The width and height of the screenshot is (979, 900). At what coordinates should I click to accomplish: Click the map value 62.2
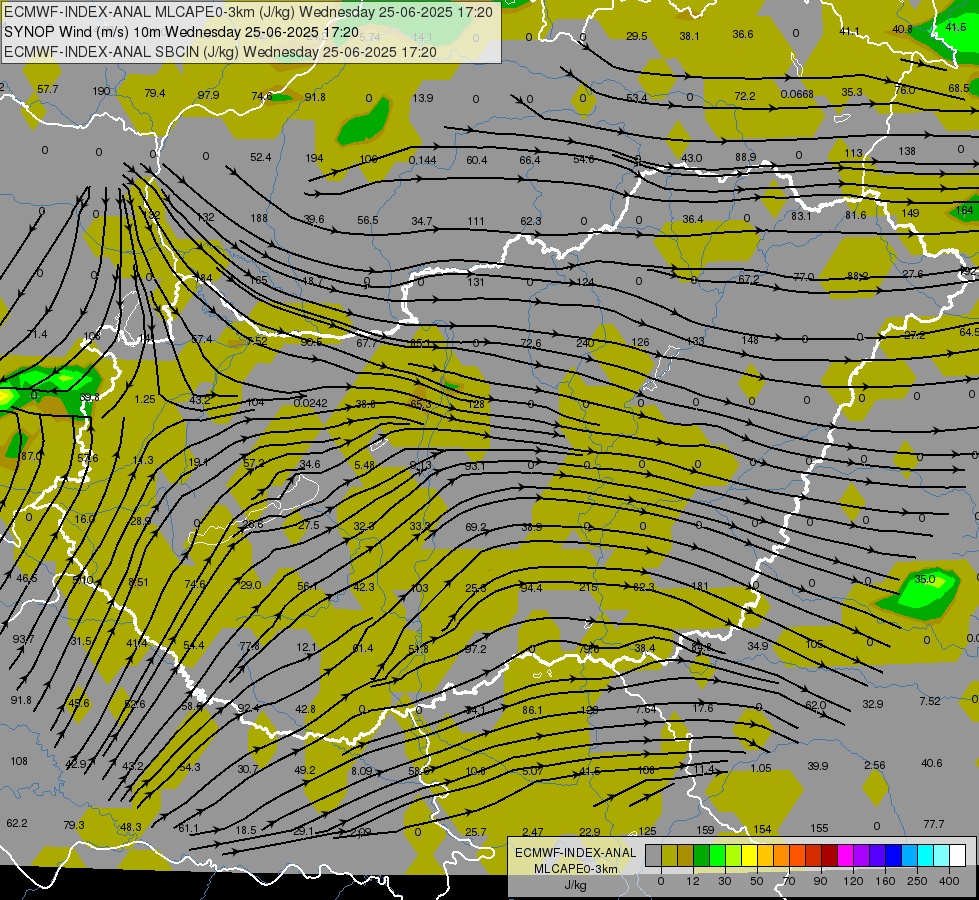tap(17, 823)
